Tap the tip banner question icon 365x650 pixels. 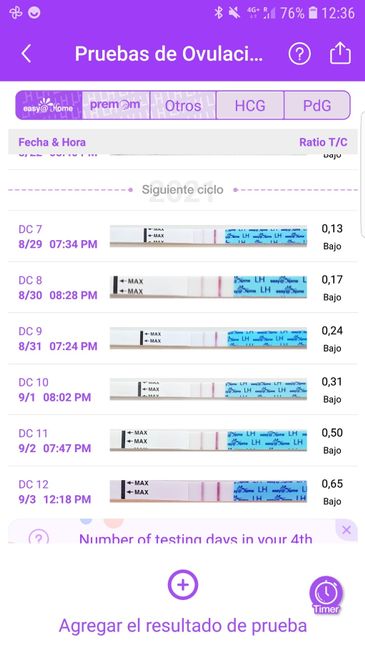pos(39,538)
